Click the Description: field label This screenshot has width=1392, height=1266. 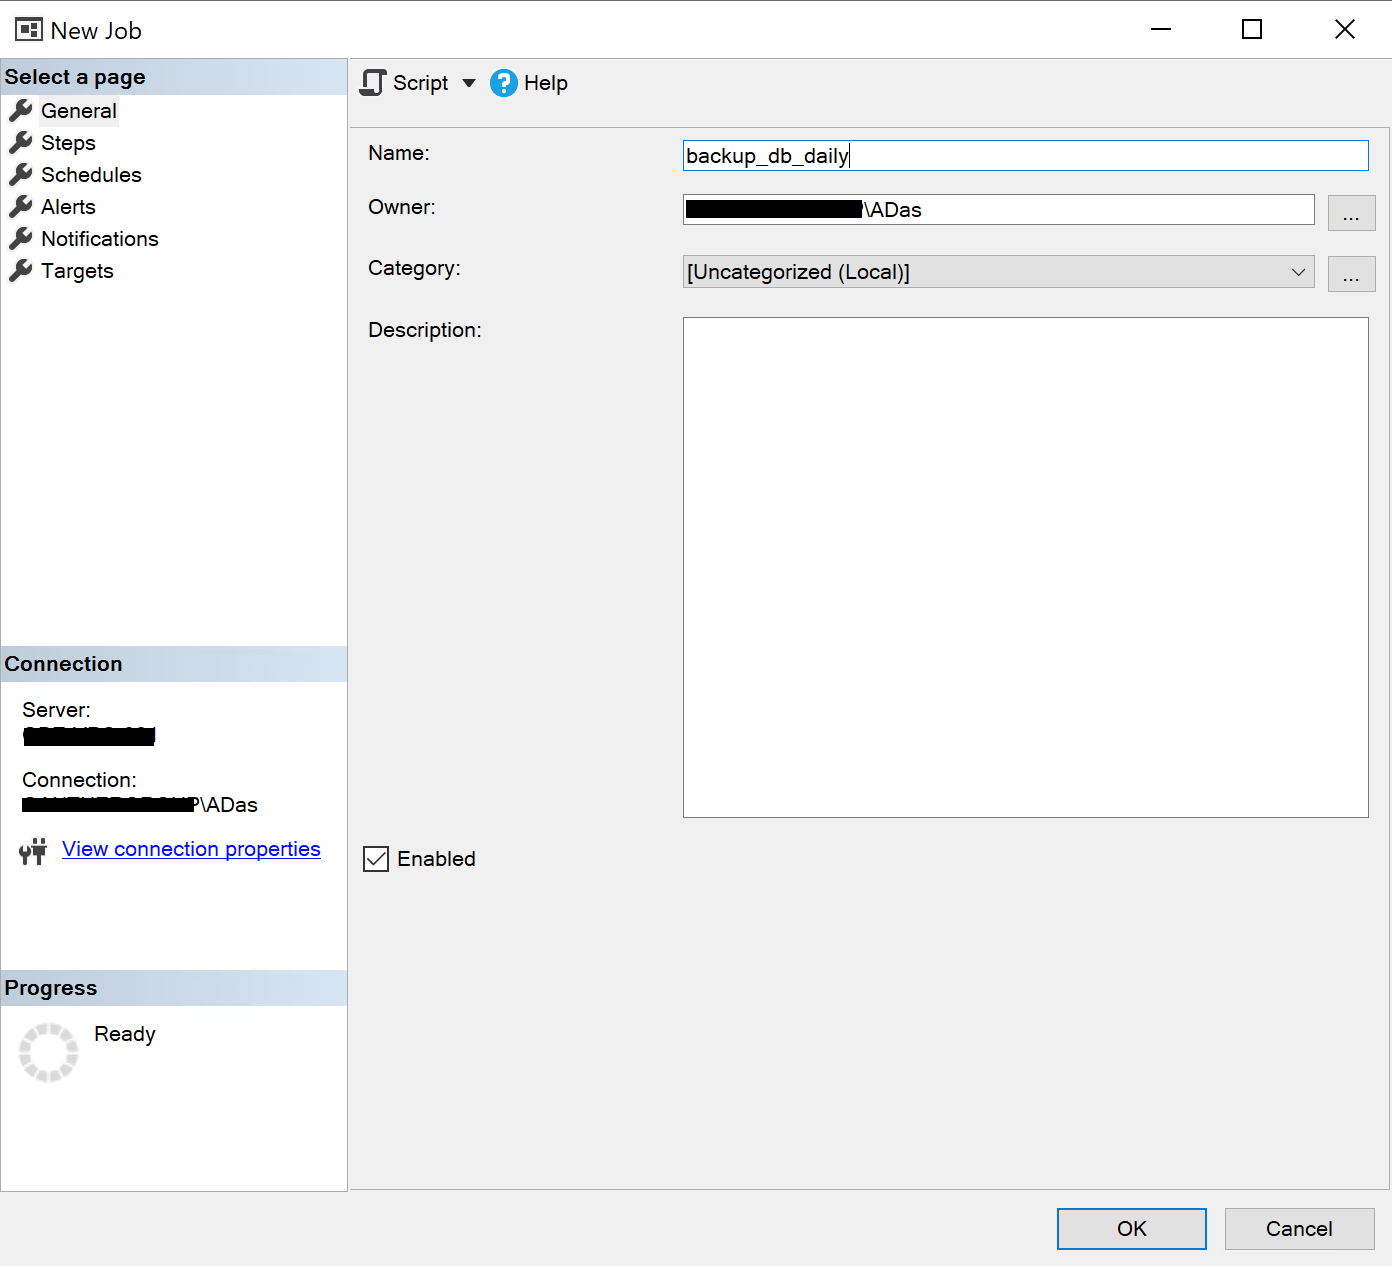coord(425,330)
